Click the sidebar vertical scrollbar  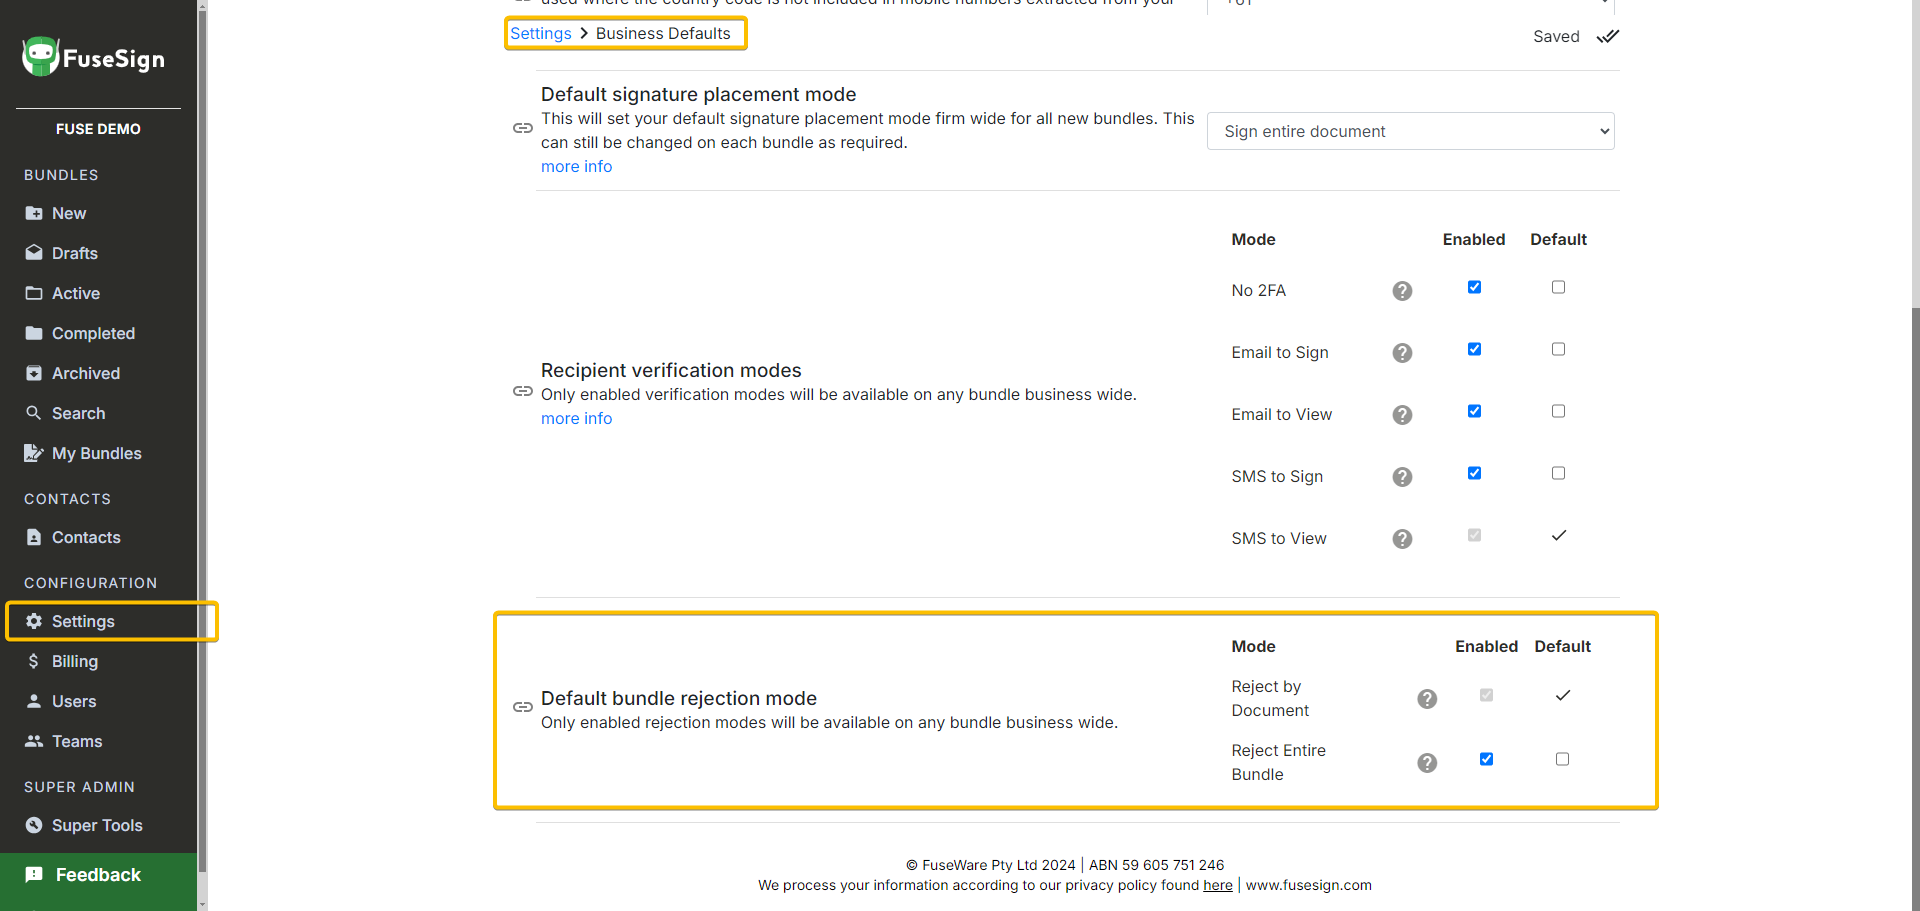tap(203, 450)
